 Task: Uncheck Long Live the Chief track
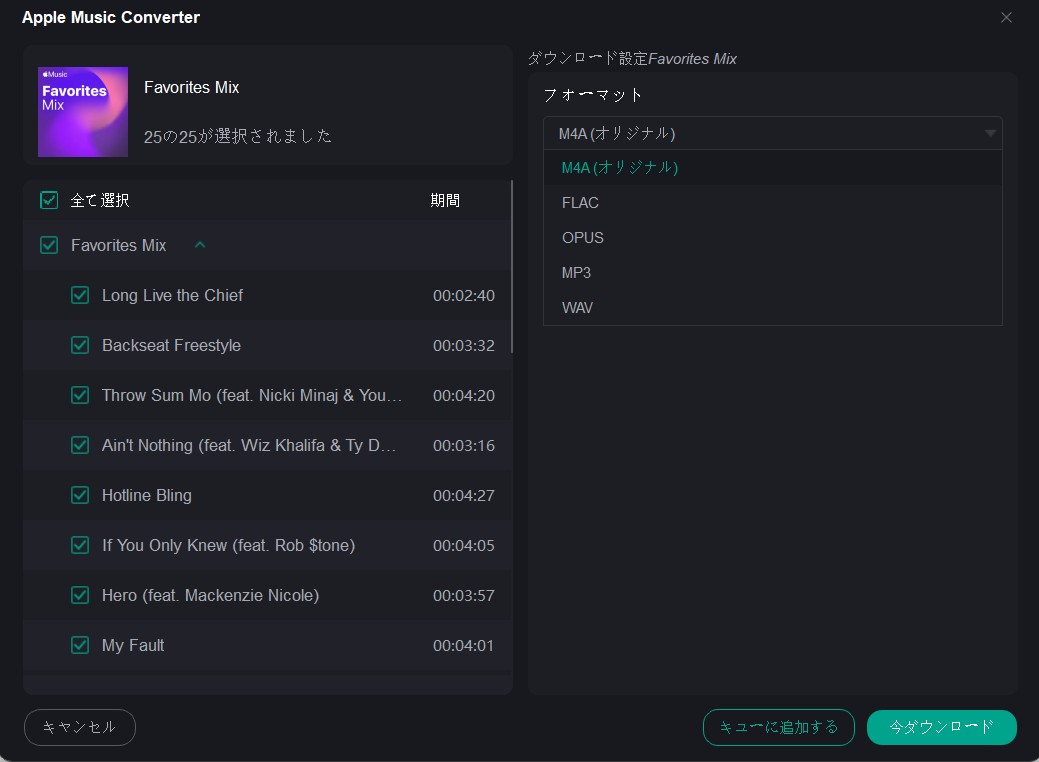[x=80, y=296]
